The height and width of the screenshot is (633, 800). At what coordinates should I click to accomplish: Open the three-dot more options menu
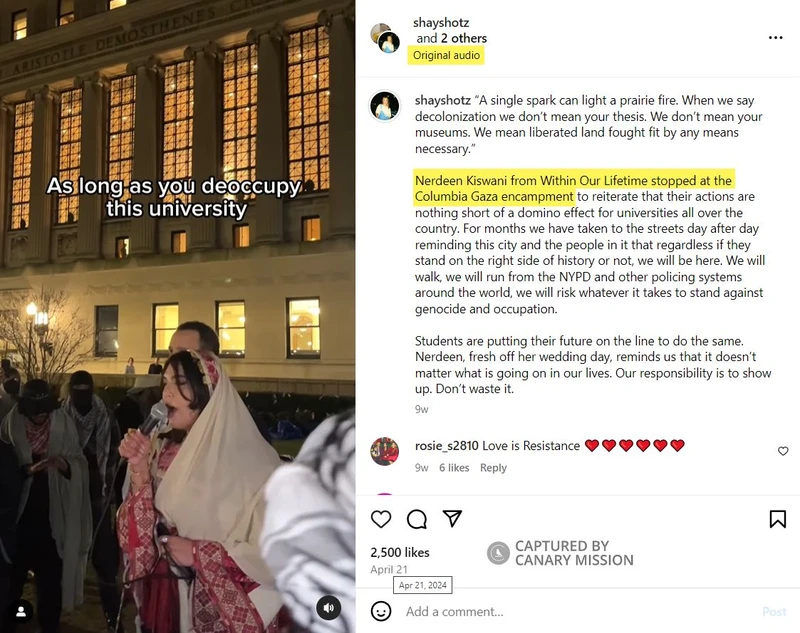point(776,37)
